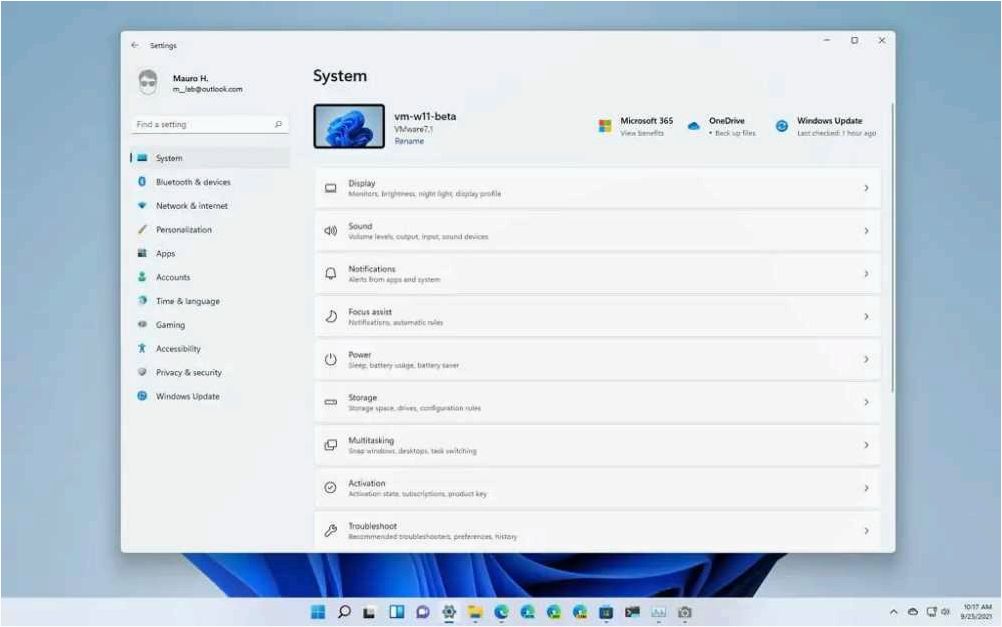Image resolution: width=1002 pixels, height=627 pixels.
Task: Open Chat app on the taskbar
Action: [422, 612]
